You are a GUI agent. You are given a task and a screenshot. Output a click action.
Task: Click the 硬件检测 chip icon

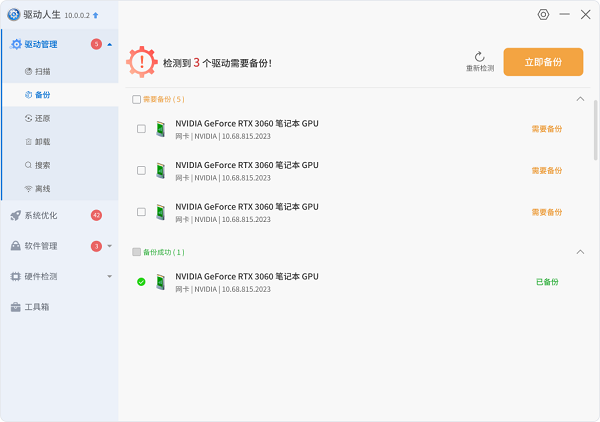tap(15, 276)
